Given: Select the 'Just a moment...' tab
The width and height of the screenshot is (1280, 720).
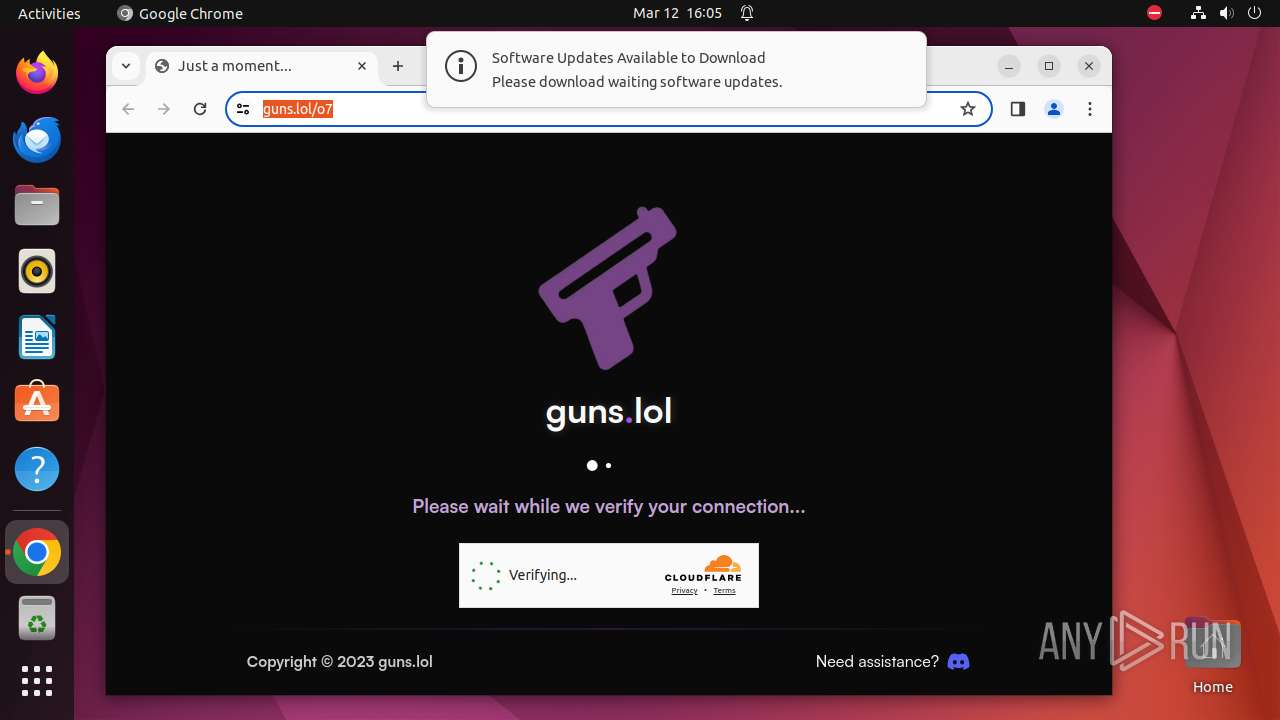Looking at the screenshot, I should click(263, 66).
